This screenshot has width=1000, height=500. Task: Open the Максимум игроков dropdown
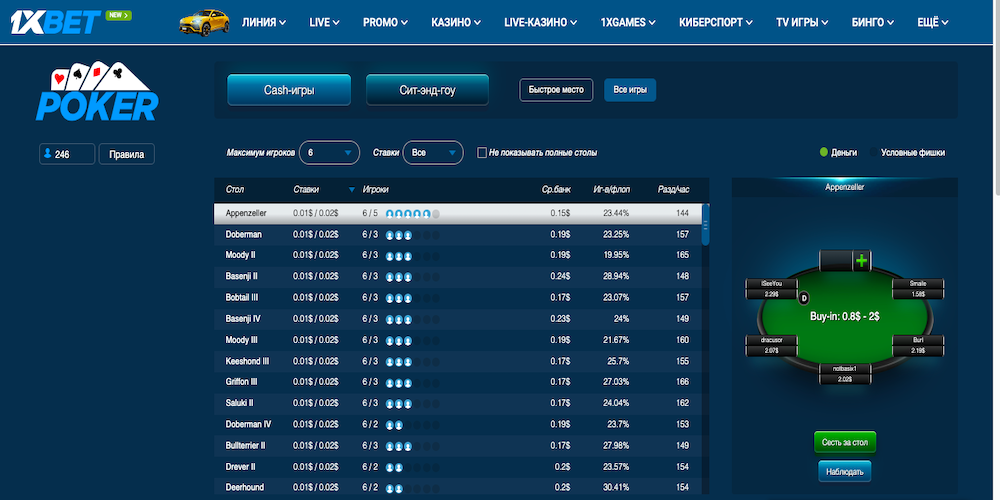click(329, 153)
